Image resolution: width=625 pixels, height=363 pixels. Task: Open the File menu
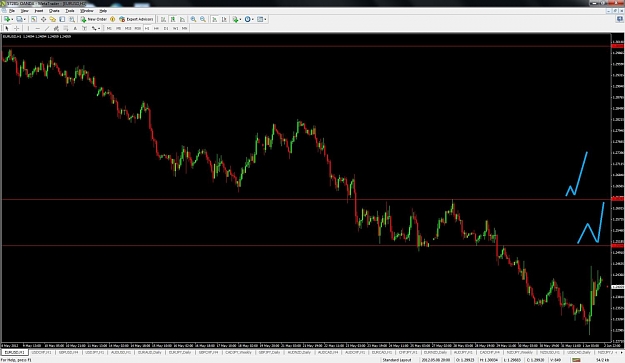coord(12,11)
